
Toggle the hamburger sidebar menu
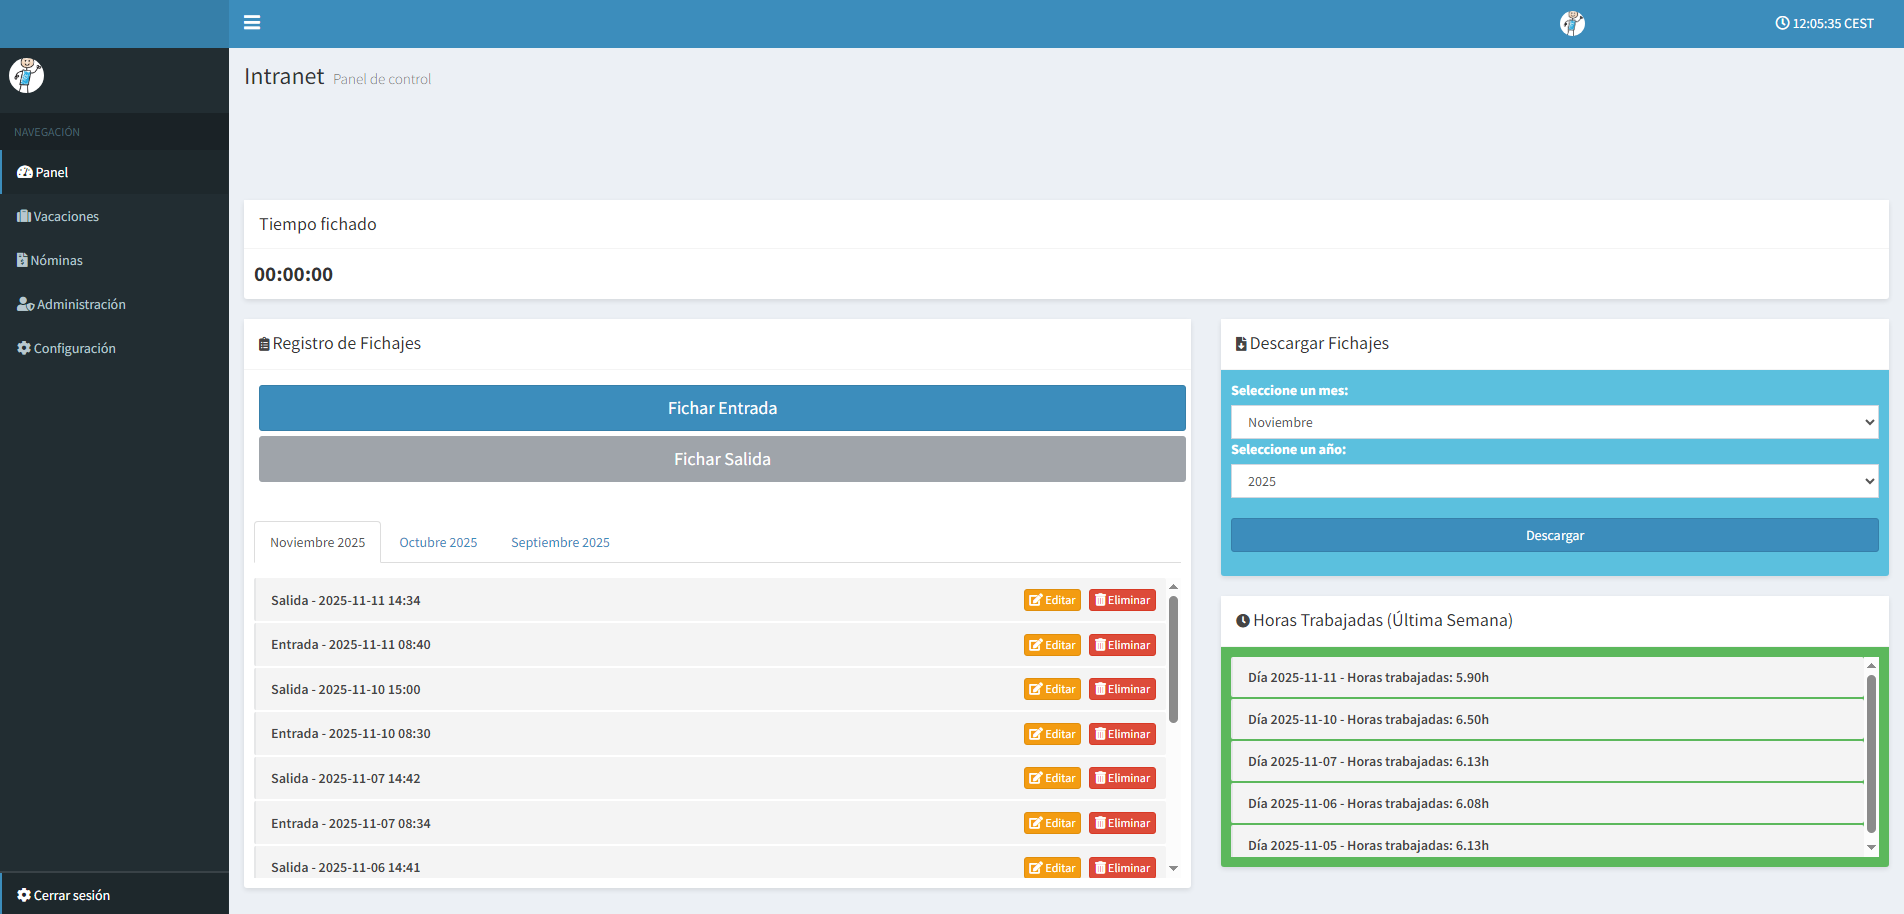[252, 23]
